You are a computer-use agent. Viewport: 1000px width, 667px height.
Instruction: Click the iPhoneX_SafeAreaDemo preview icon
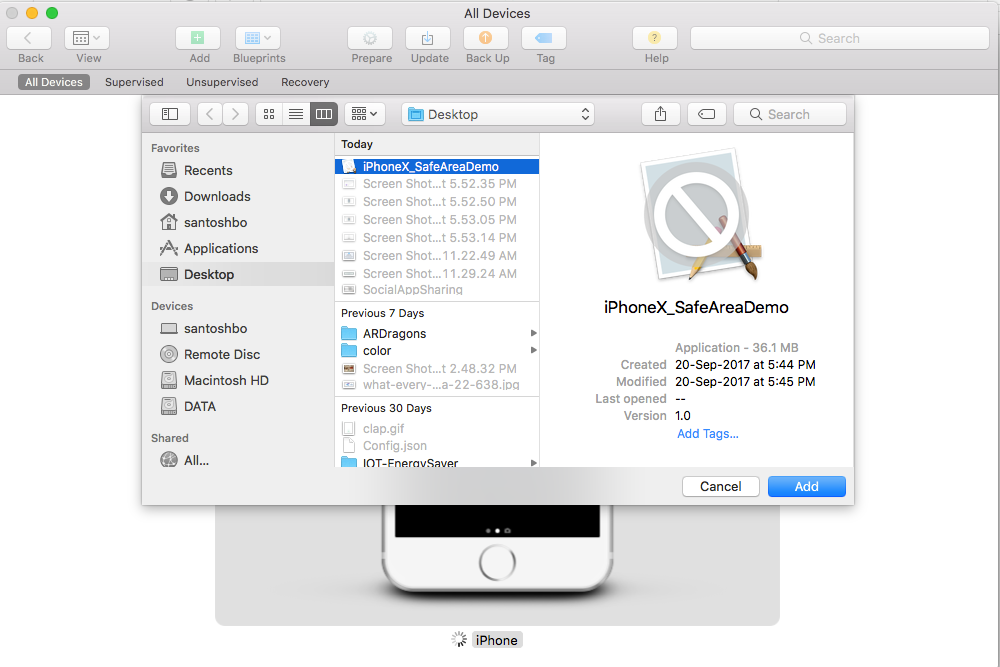702,215
